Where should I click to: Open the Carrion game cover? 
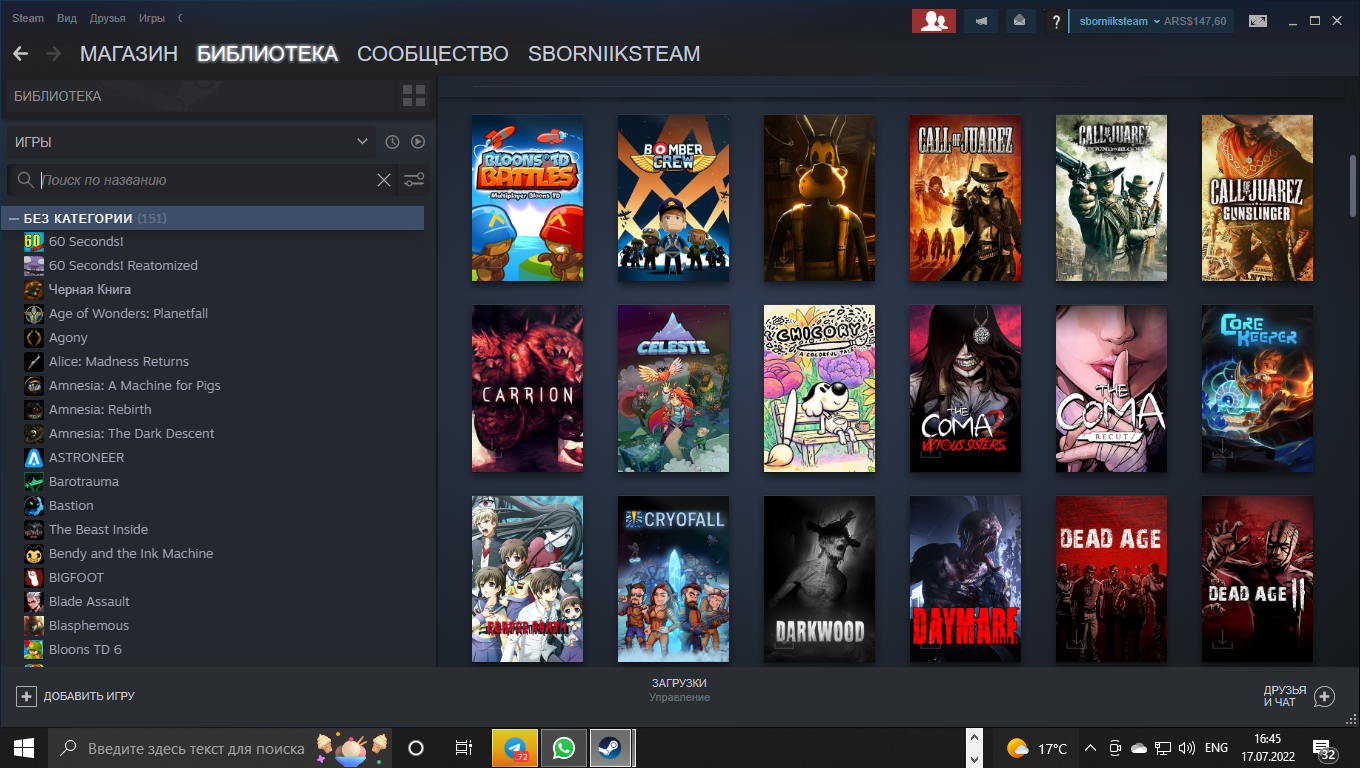tap(527, 389)
